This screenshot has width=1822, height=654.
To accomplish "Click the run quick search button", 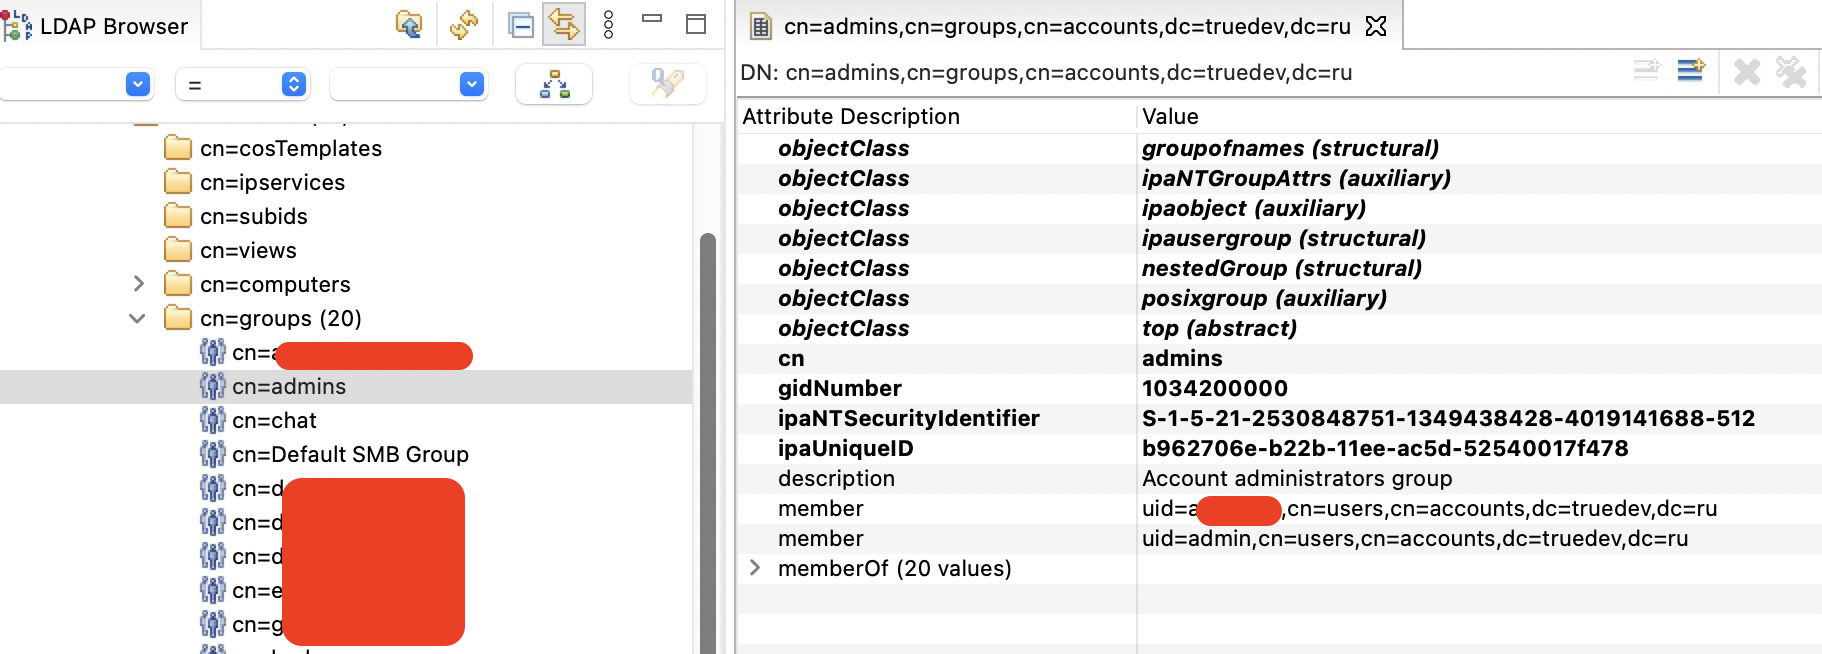I will pyautogui.click(x=667, y=84).
